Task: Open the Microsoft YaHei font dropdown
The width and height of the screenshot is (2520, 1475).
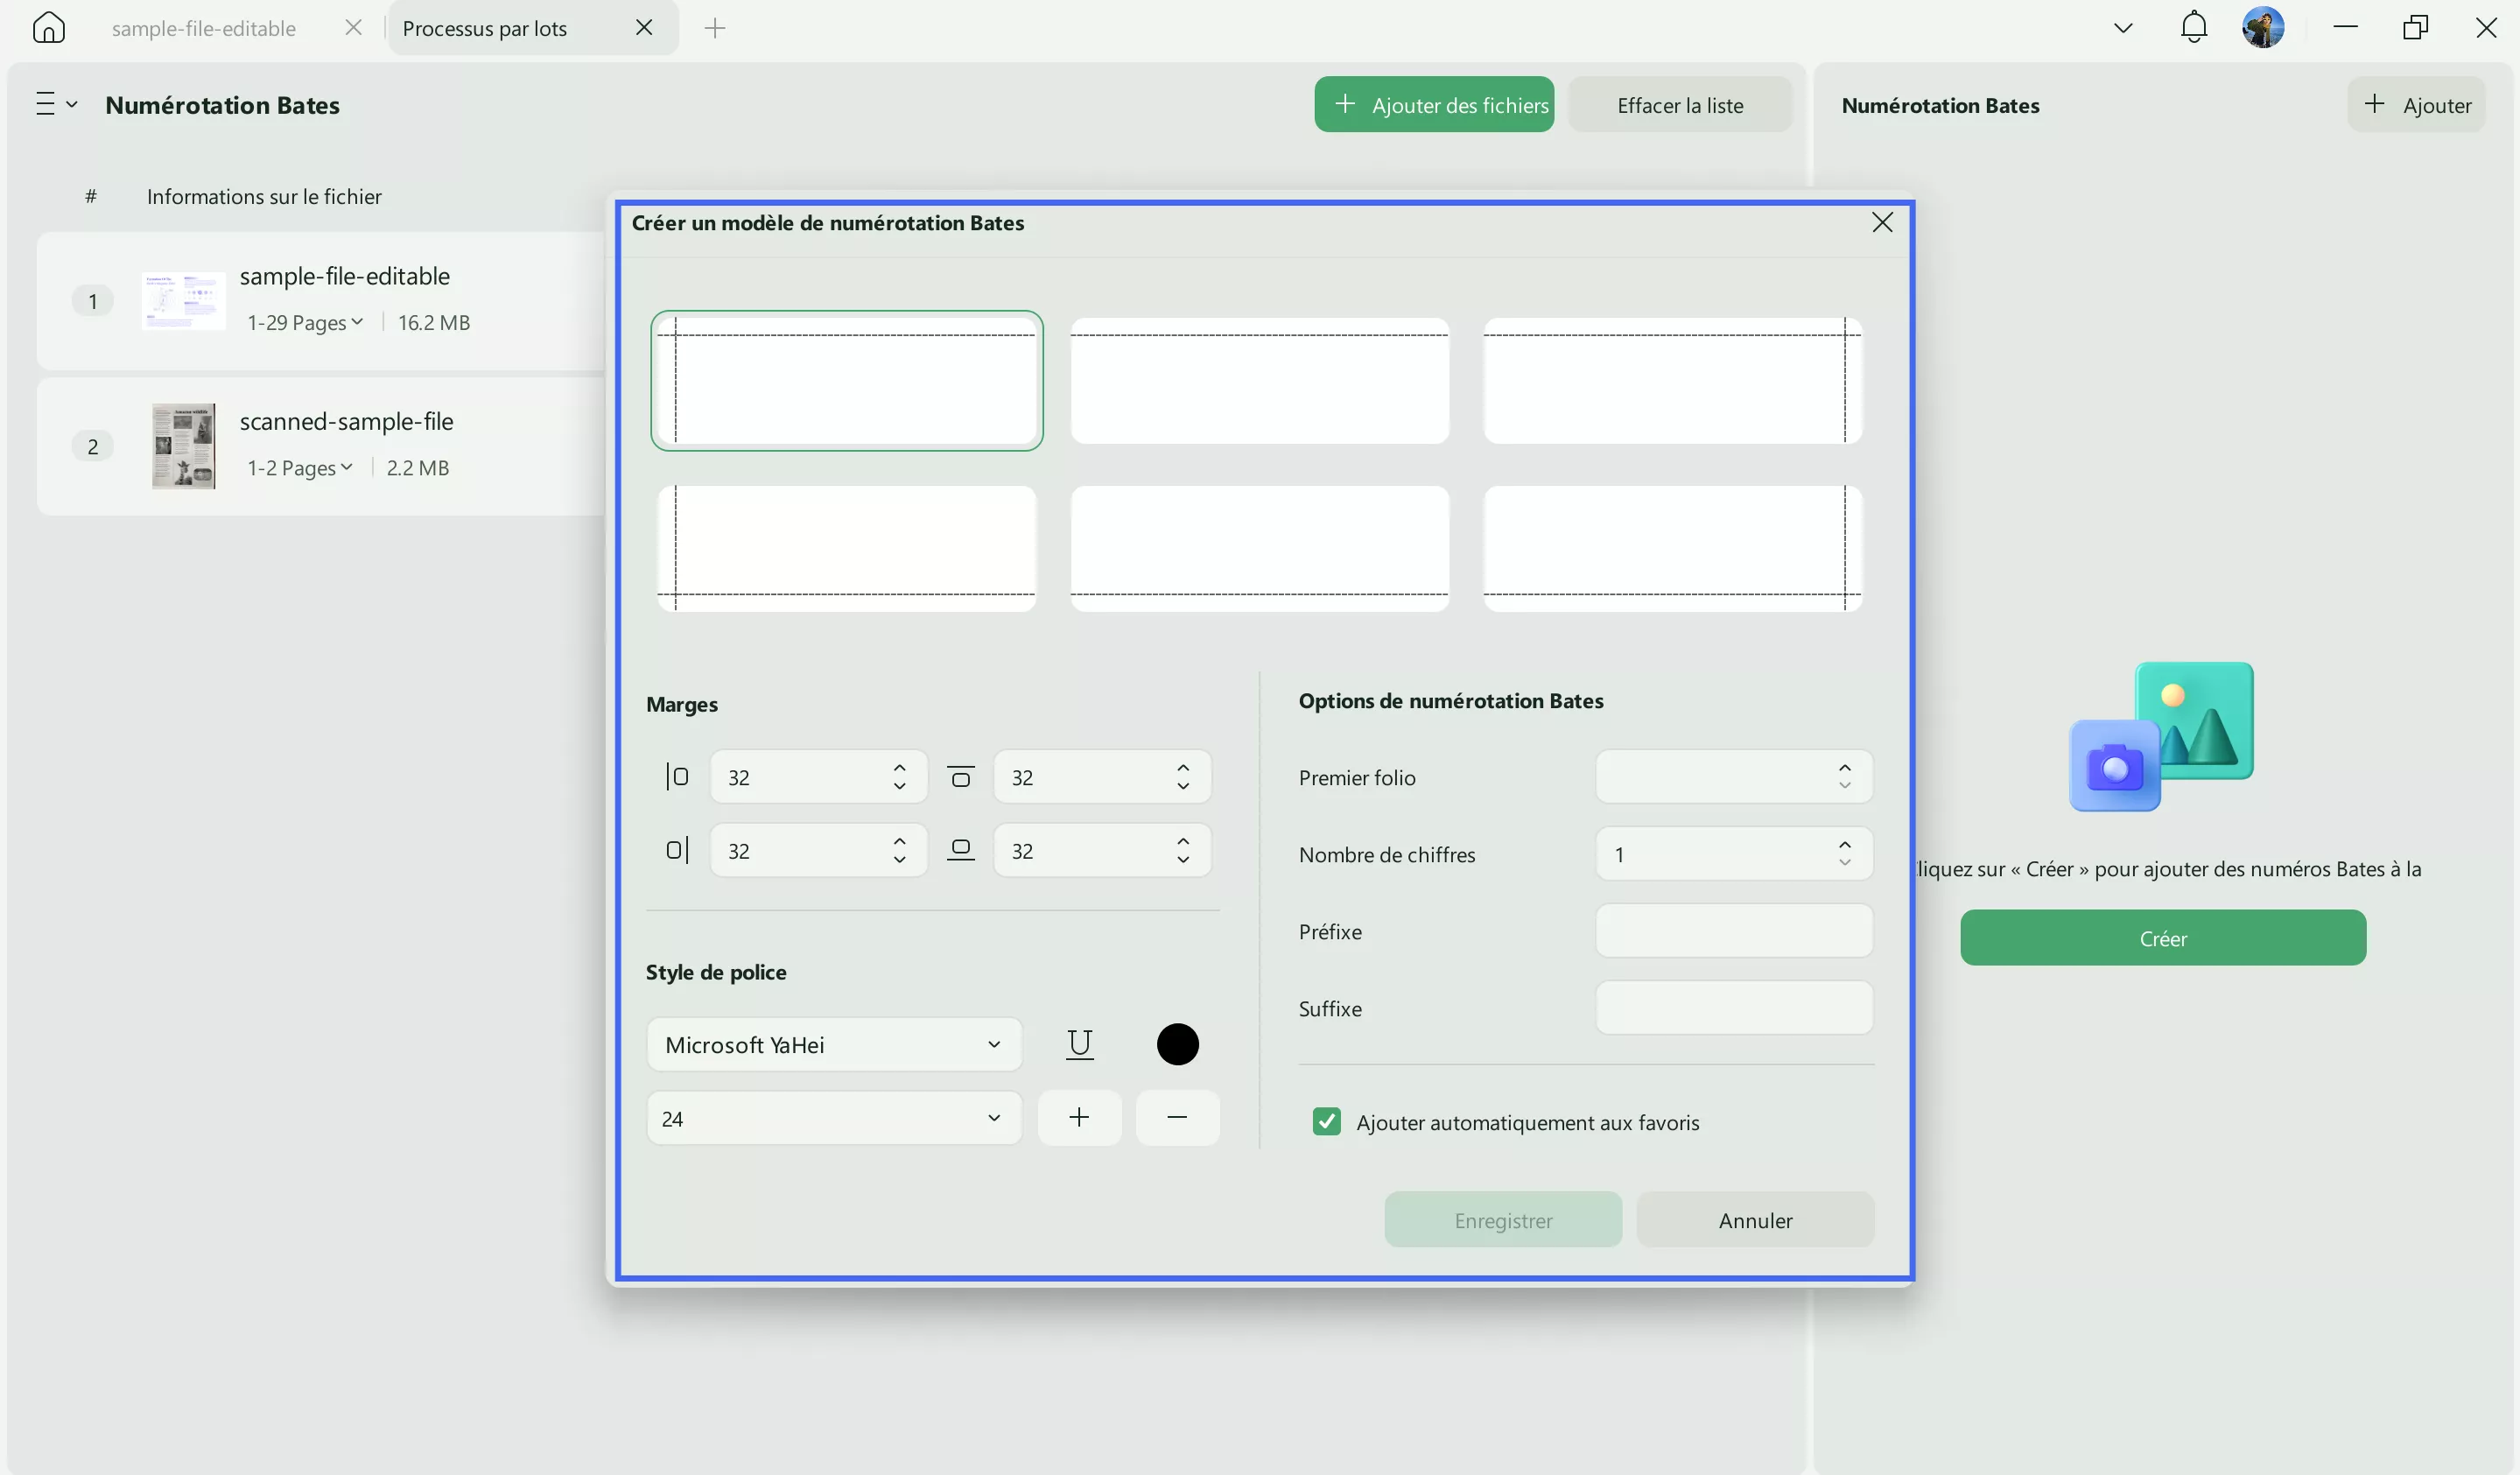Action: point(834,1044)
